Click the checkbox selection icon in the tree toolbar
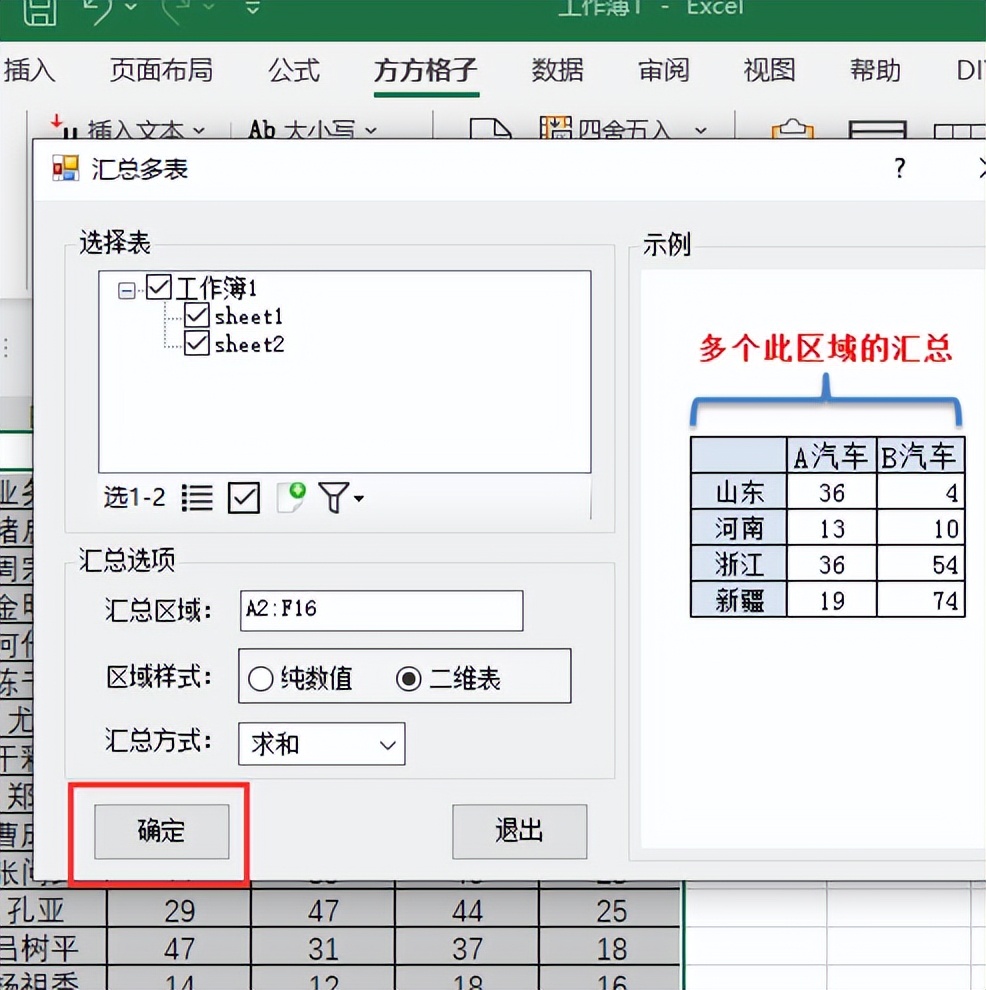The width and height of the screenshot is (986, 990). click(243, 497)
